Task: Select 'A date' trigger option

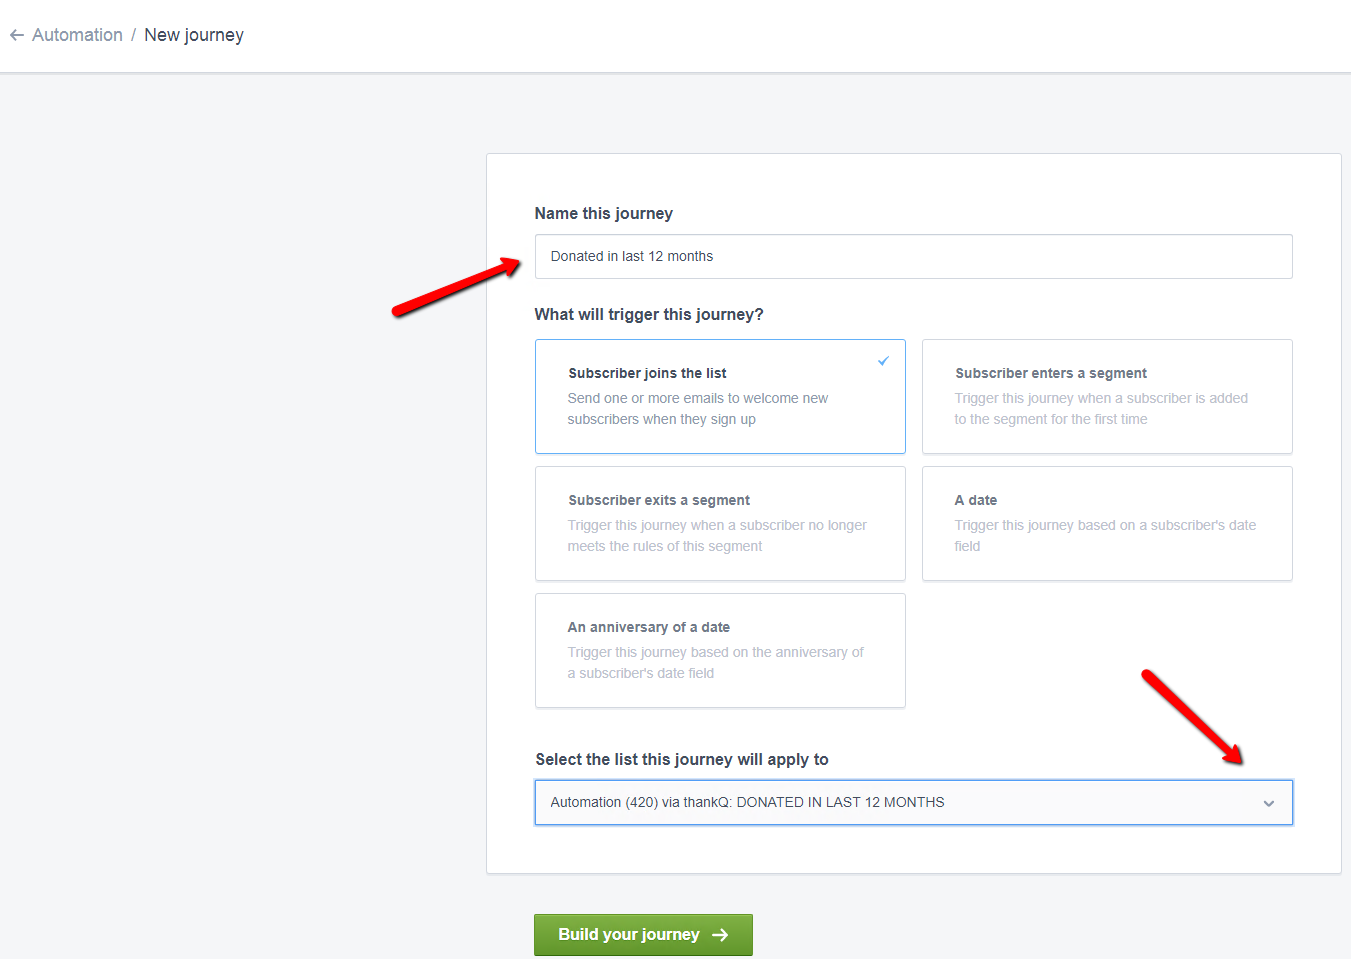Action: point(1107,523)
